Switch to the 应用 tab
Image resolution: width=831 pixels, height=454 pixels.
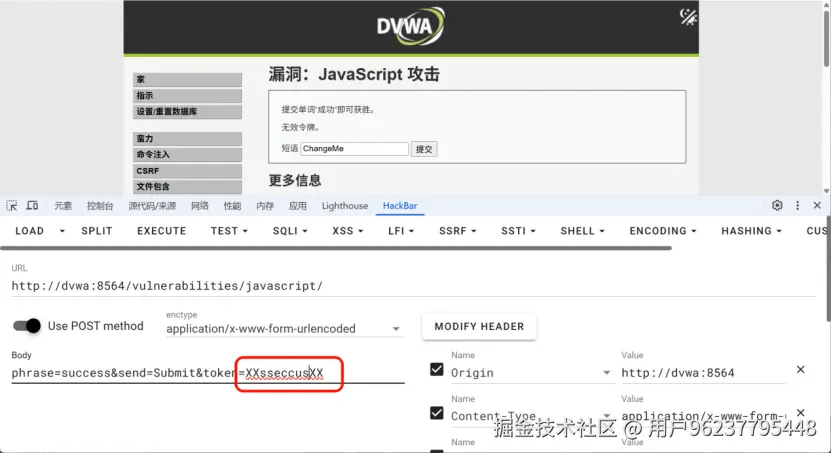tap(298, 206)
